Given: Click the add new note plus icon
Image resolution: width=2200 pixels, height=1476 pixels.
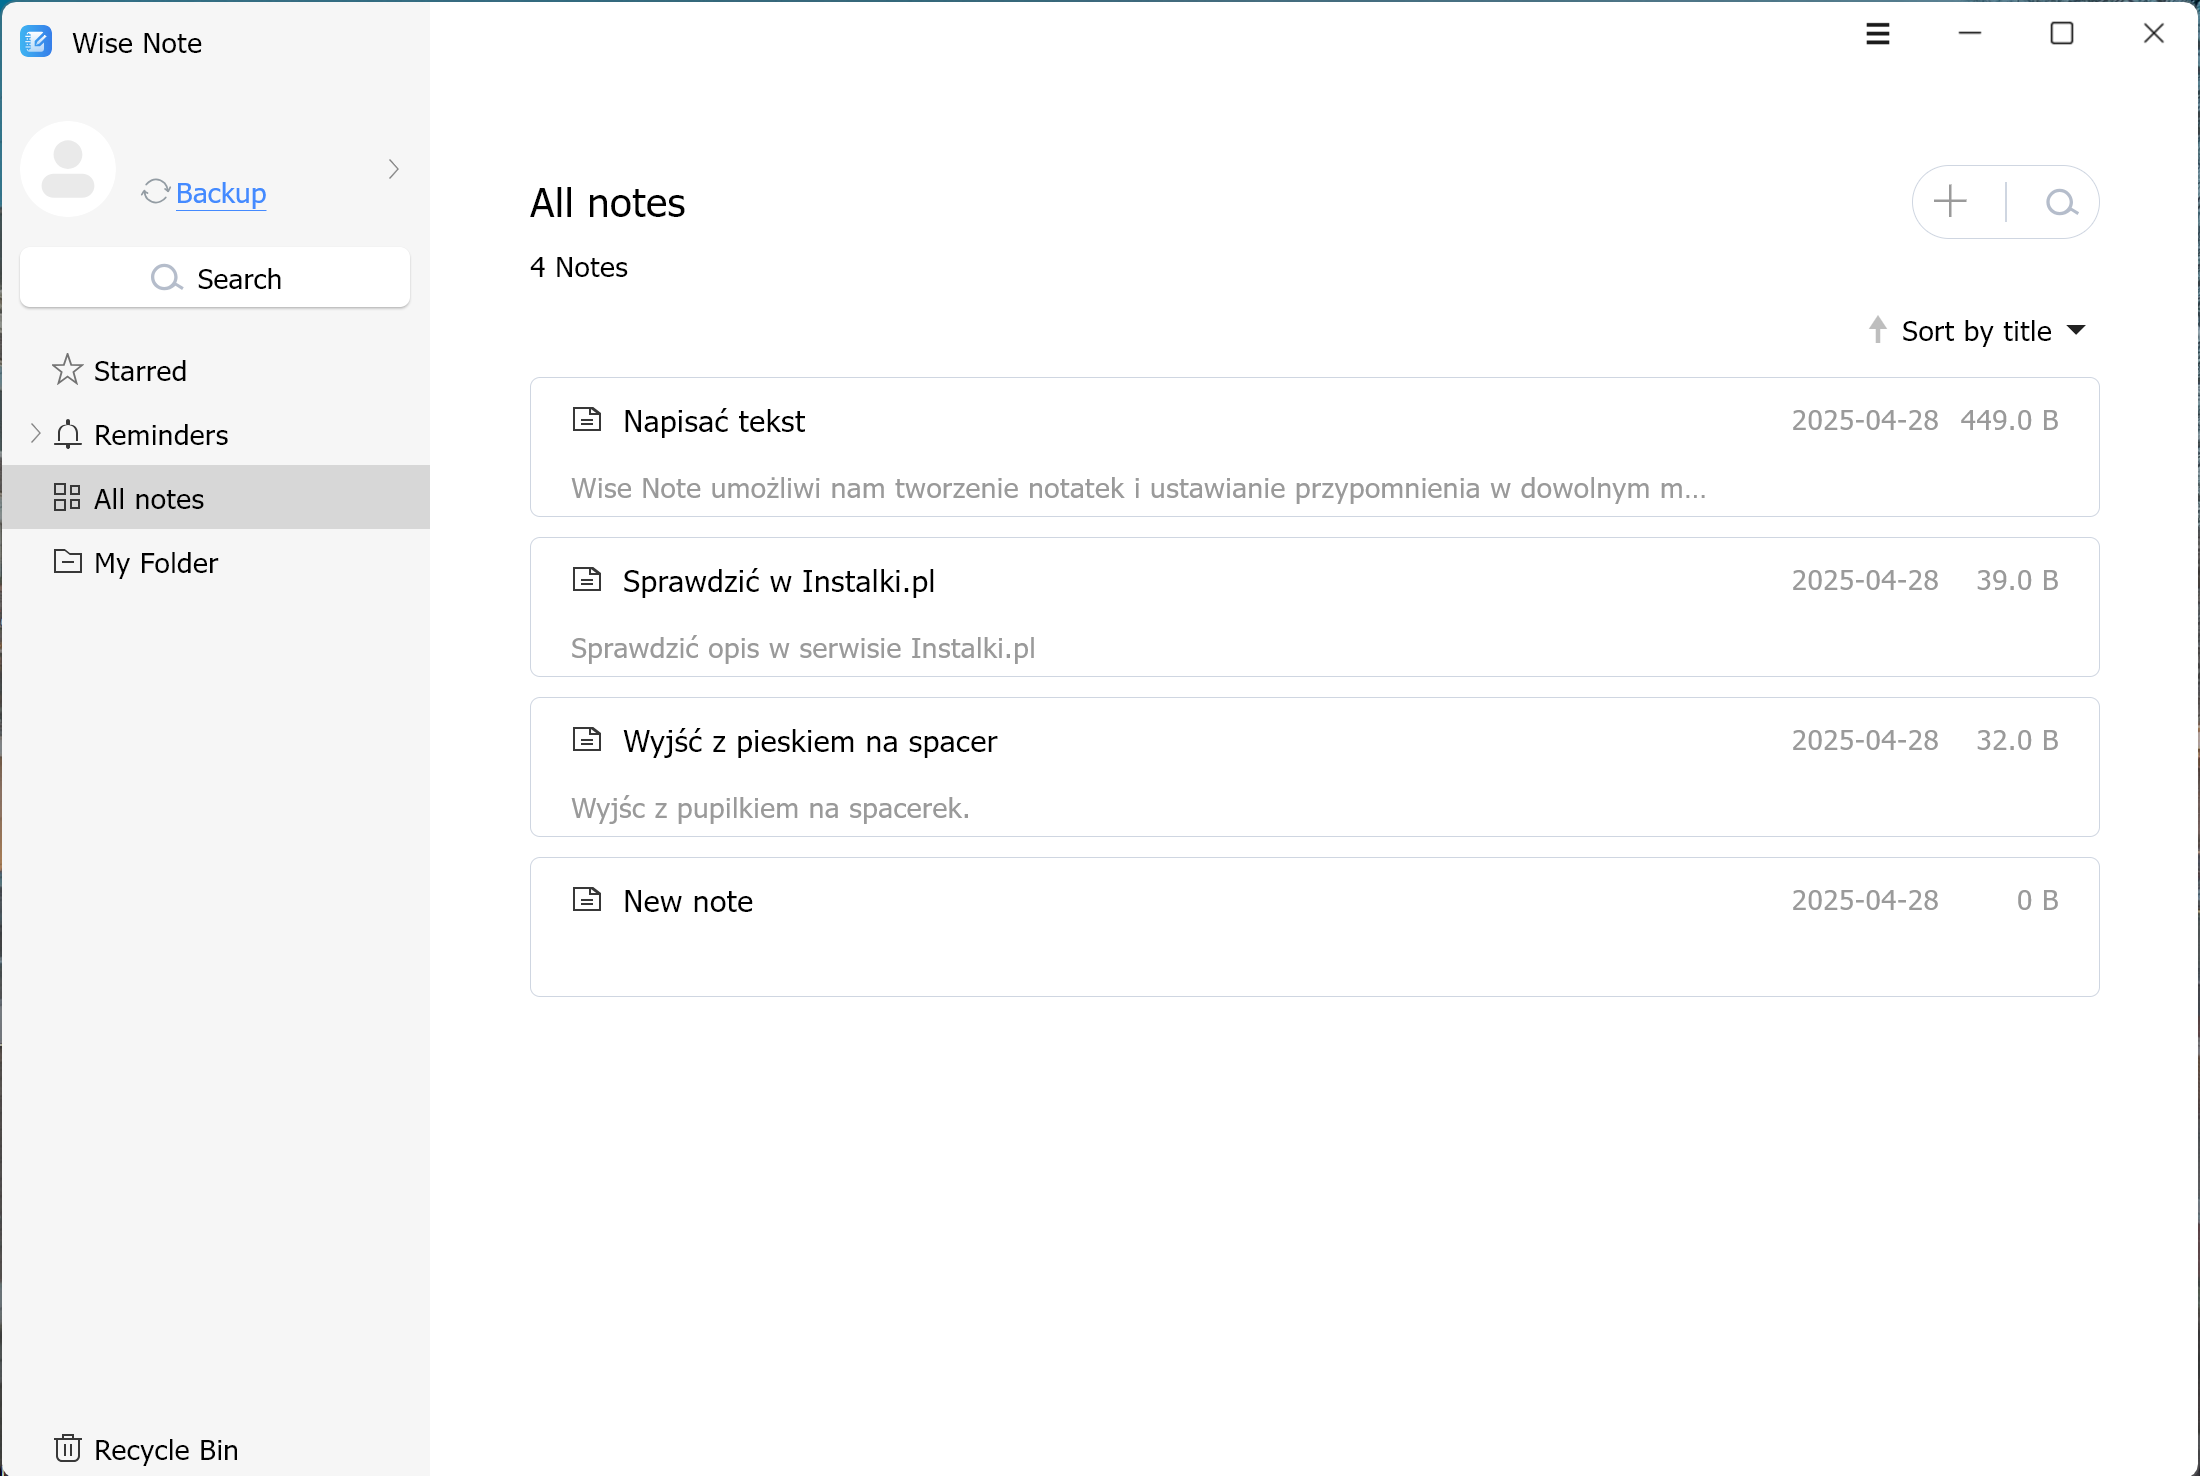Looking at the screenshot, I should (x=1950, y=201).
